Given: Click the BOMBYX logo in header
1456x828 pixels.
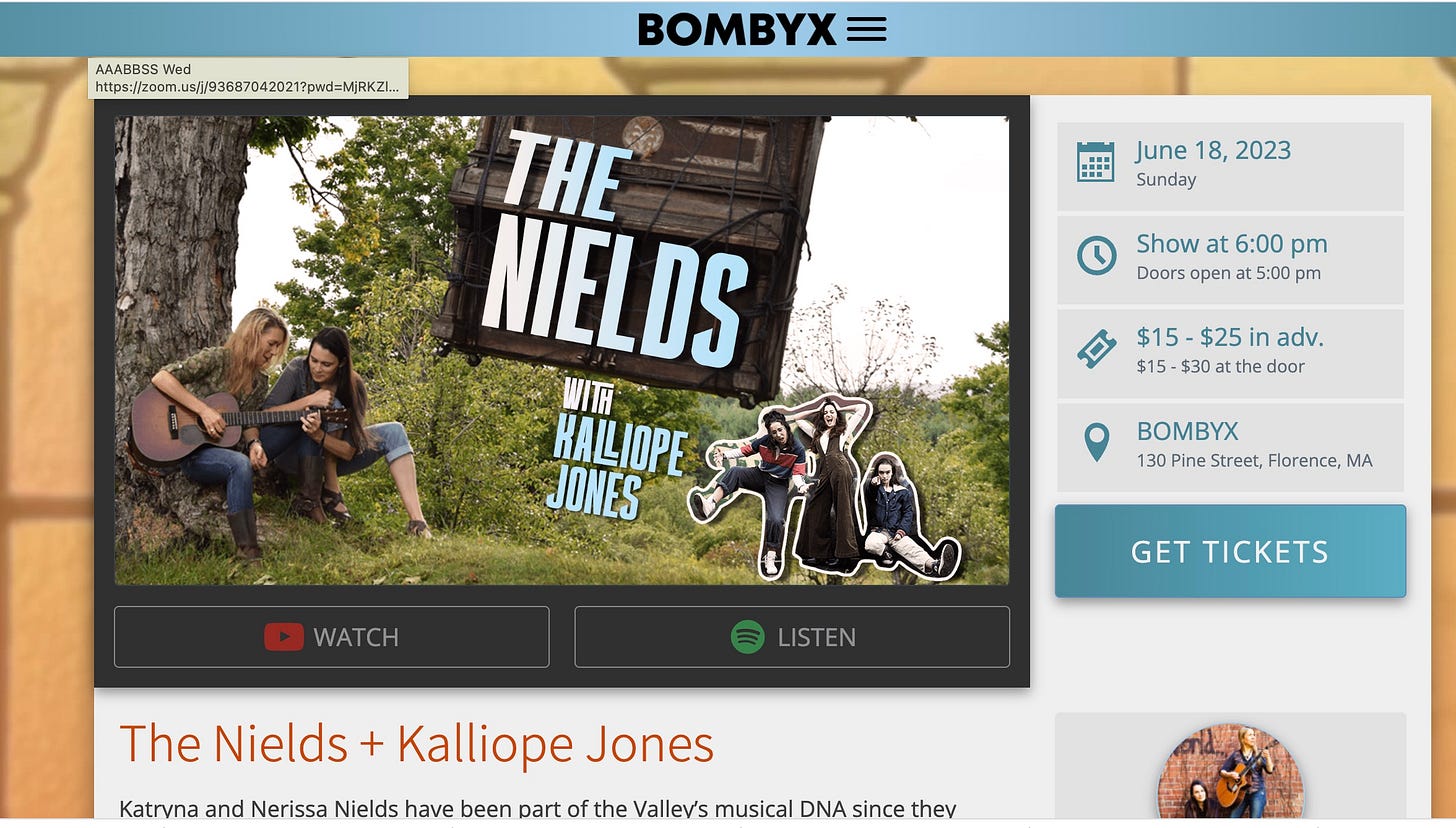Looking at the screenshot, I should click(x=737, y=30).
